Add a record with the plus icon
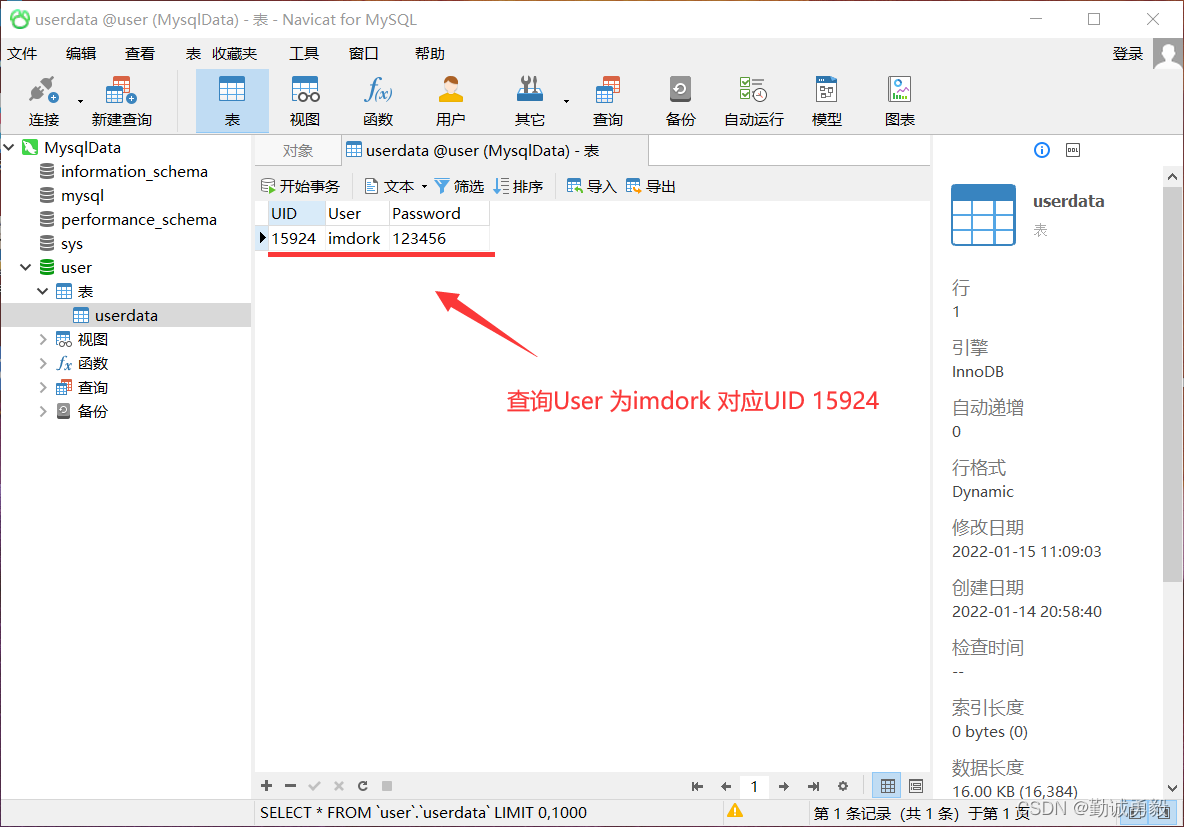Viewport: 1184px width, 827px height. pyautogui.click(x=267, y=785)
